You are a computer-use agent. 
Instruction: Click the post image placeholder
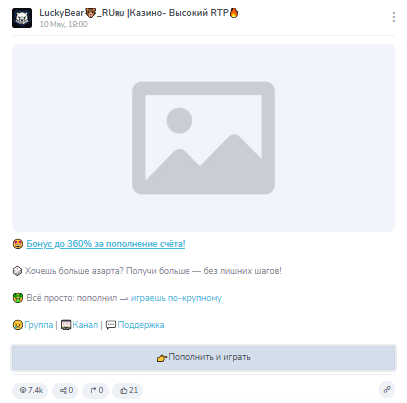(203, 138)
